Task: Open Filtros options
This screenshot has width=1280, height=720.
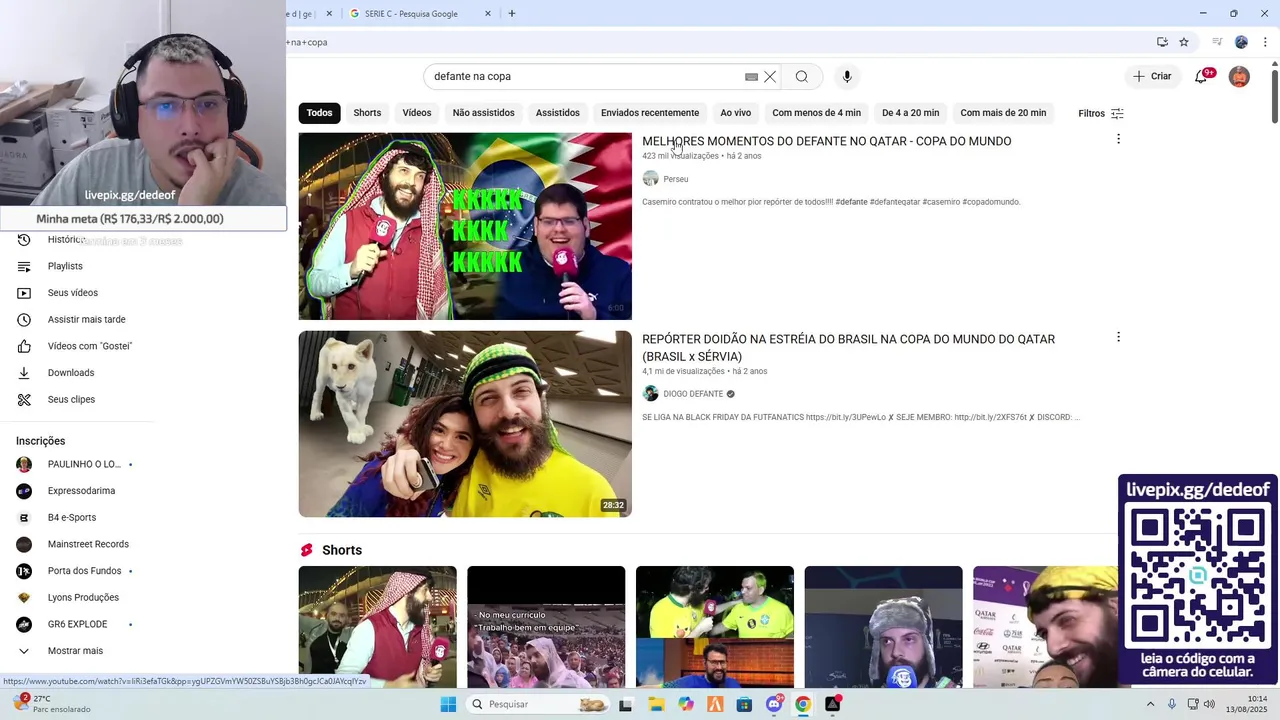Action: pyautogui.click(x=1101, y=113)
